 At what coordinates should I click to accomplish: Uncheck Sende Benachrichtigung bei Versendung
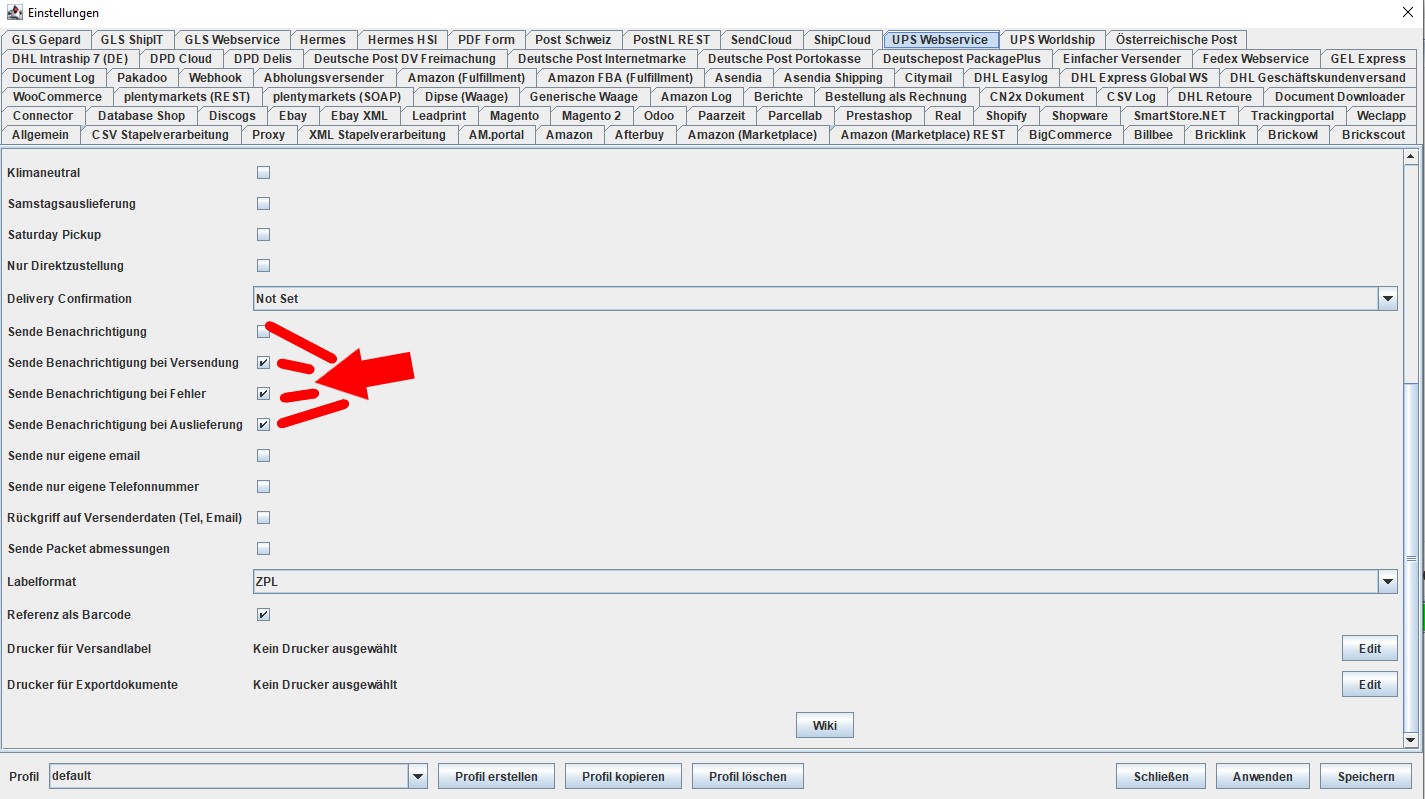[264, 363]
